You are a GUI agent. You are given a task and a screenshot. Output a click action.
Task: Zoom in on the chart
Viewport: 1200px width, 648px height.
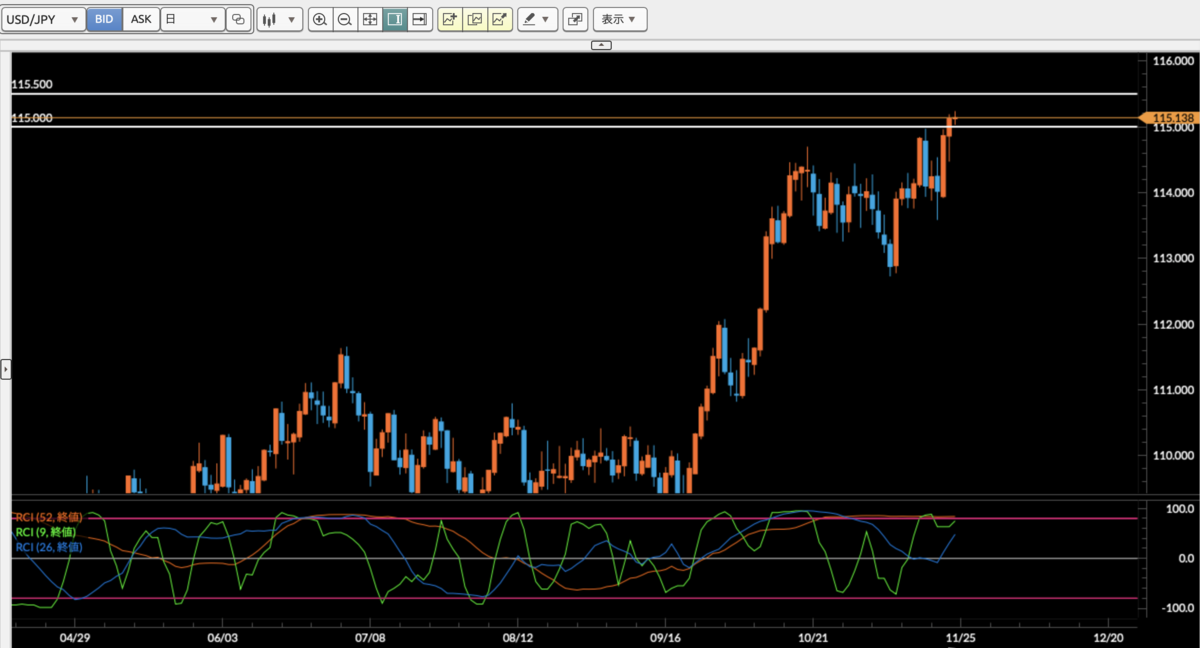(x=319, y=18)
